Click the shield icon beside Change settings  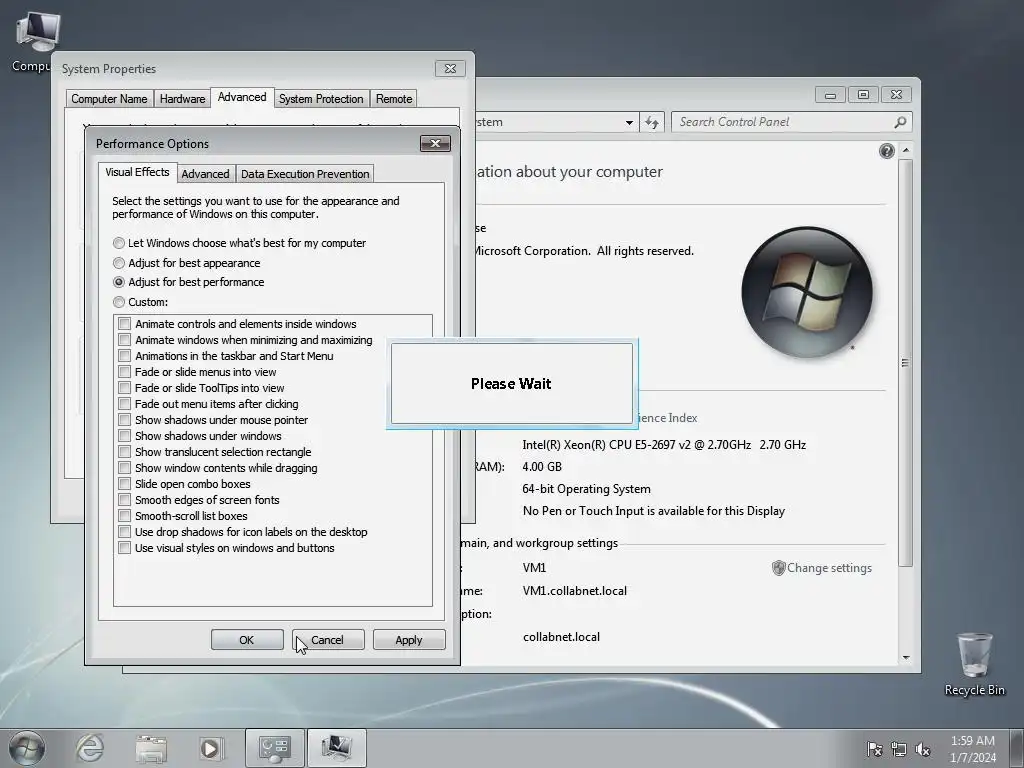778,568
